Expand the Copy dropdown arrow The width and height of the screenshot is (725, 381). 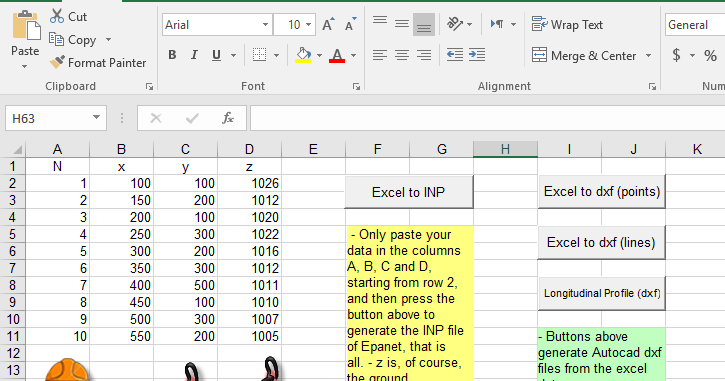pyautogui.click(x=108, y=40)
